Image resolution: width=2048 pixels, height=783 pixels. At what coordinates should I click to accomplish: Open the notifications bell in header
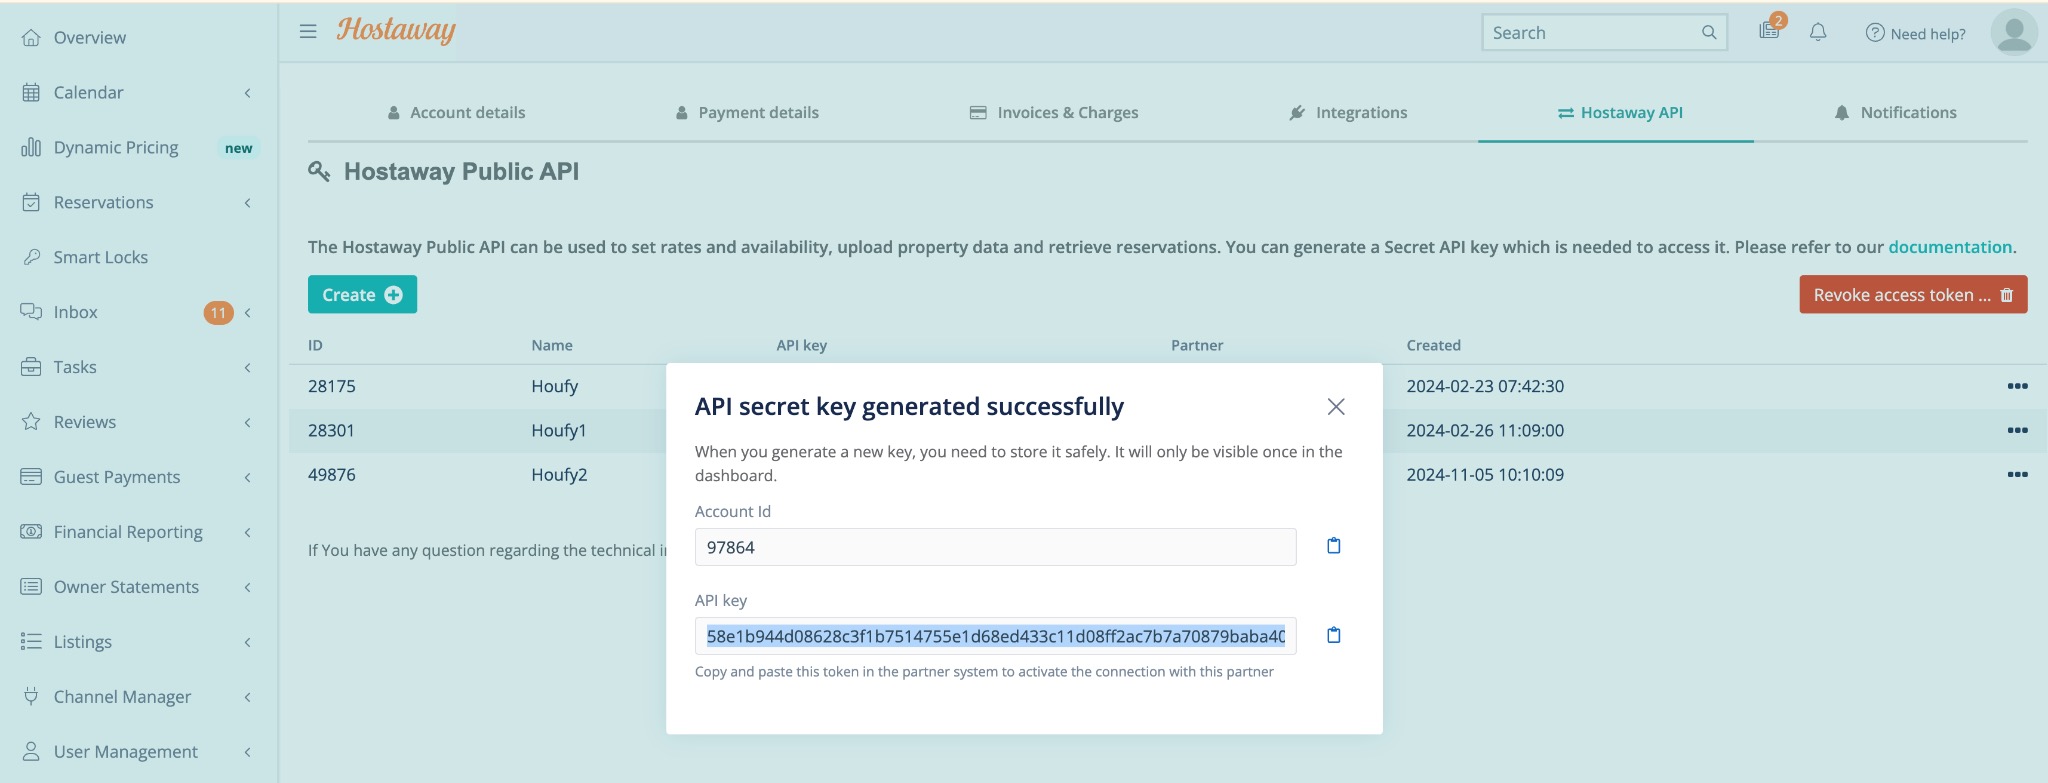(1818, 32)
